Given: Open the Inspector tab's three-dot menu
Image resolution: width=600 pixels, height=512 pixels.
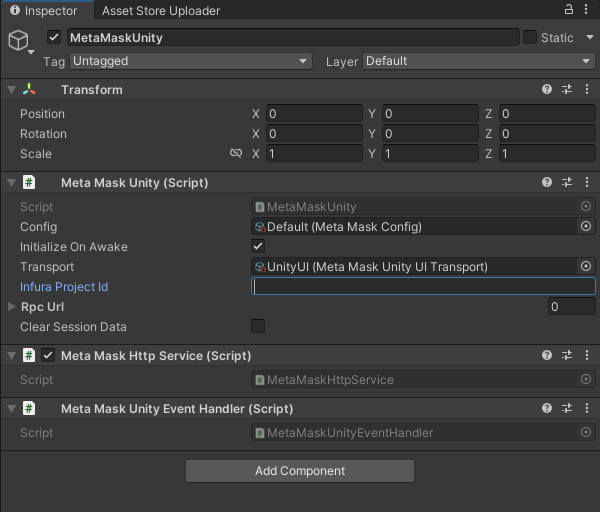Looking at the screenshot, I should coord(586,9).
